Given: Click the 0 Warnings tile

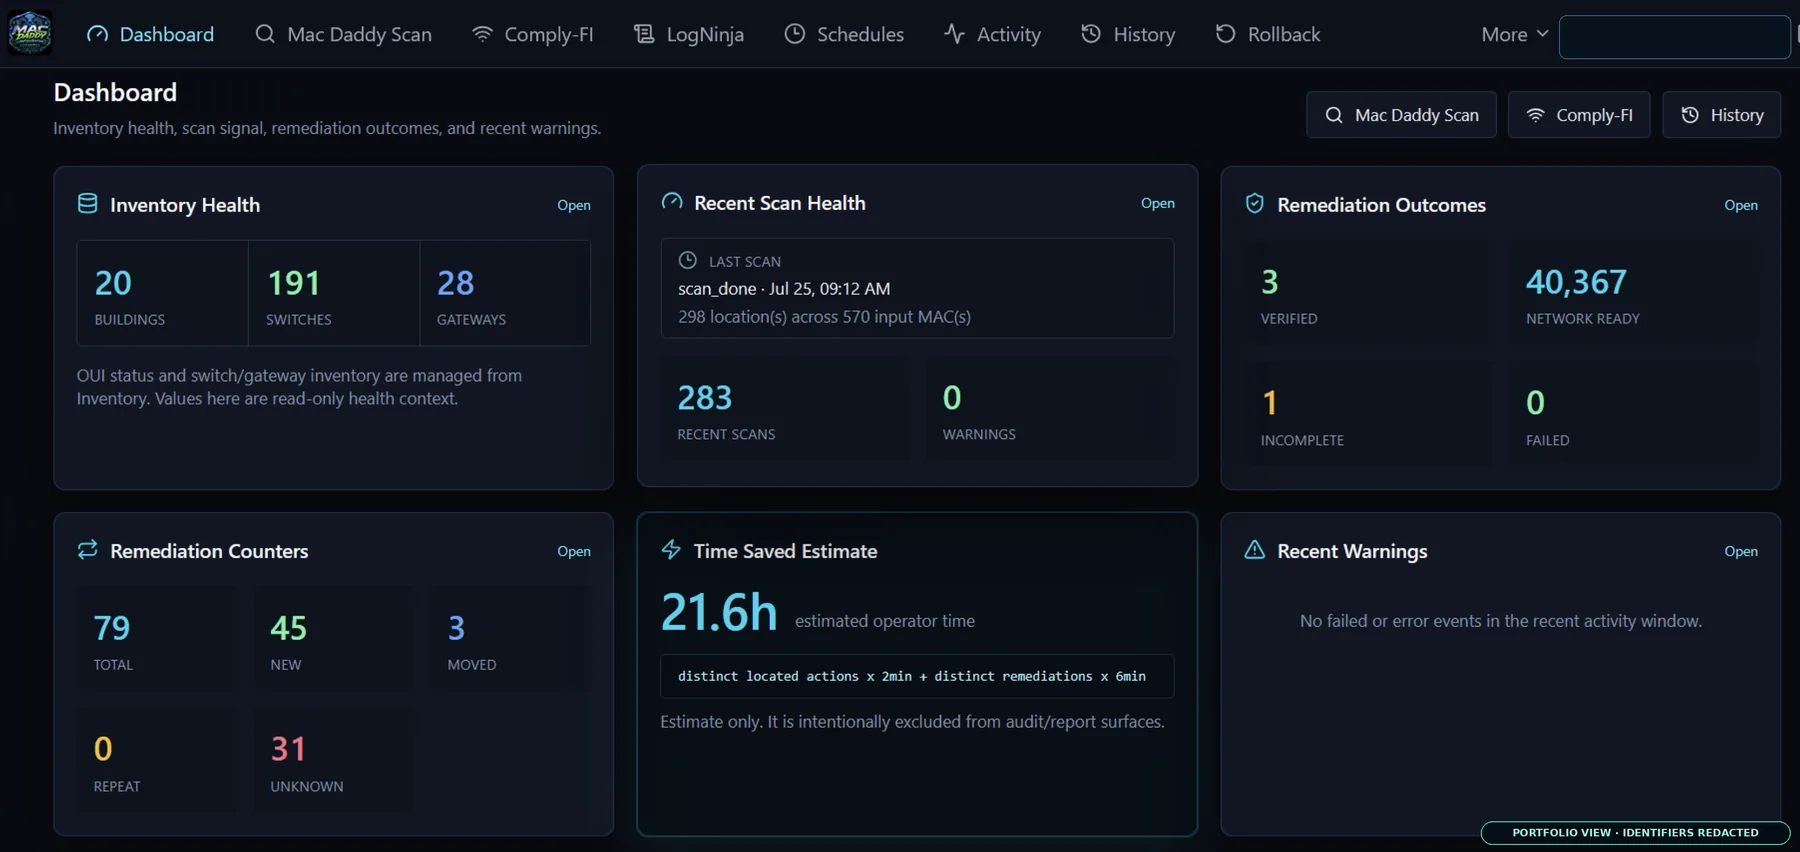Looking at the screenshot, I should pos(1050,410).
